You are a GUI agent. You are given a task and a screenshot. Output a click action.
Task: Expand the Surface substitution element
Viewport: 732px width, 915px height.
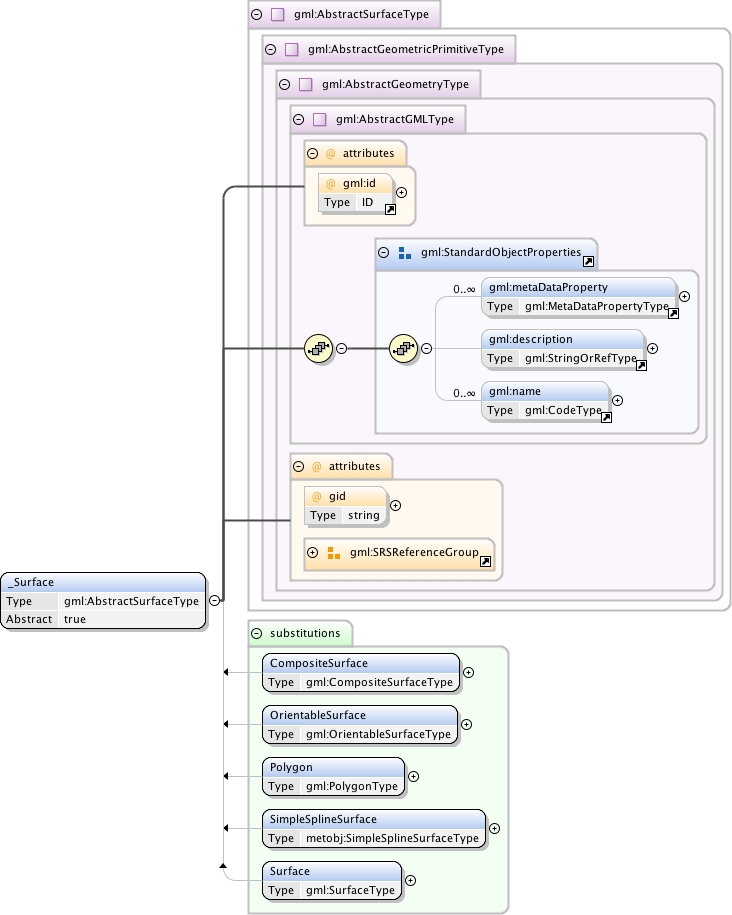410,880
